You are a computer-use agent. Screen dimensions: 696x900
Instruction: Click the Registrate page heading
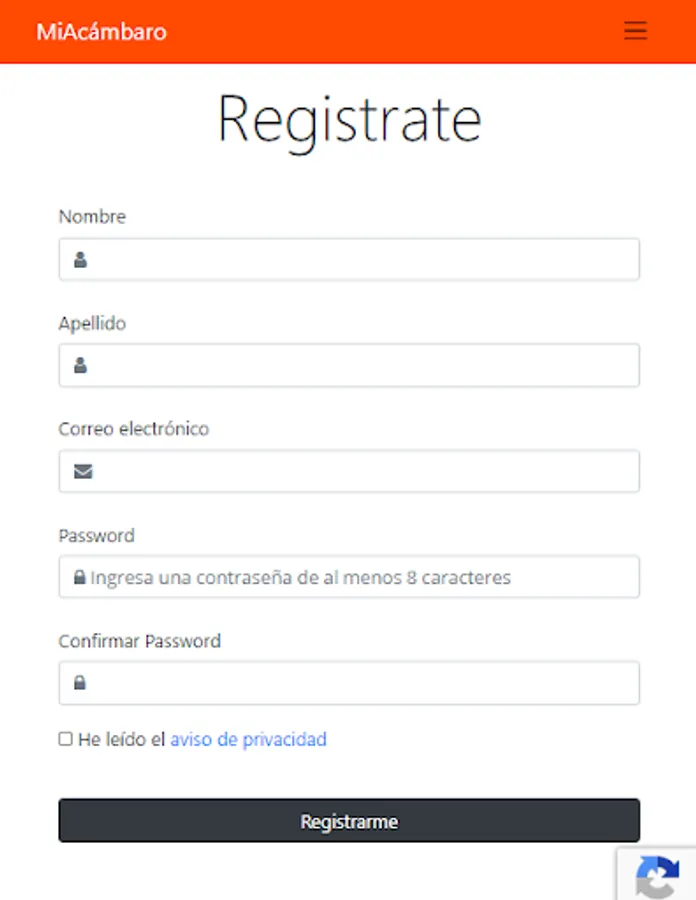tap(349, 120)
